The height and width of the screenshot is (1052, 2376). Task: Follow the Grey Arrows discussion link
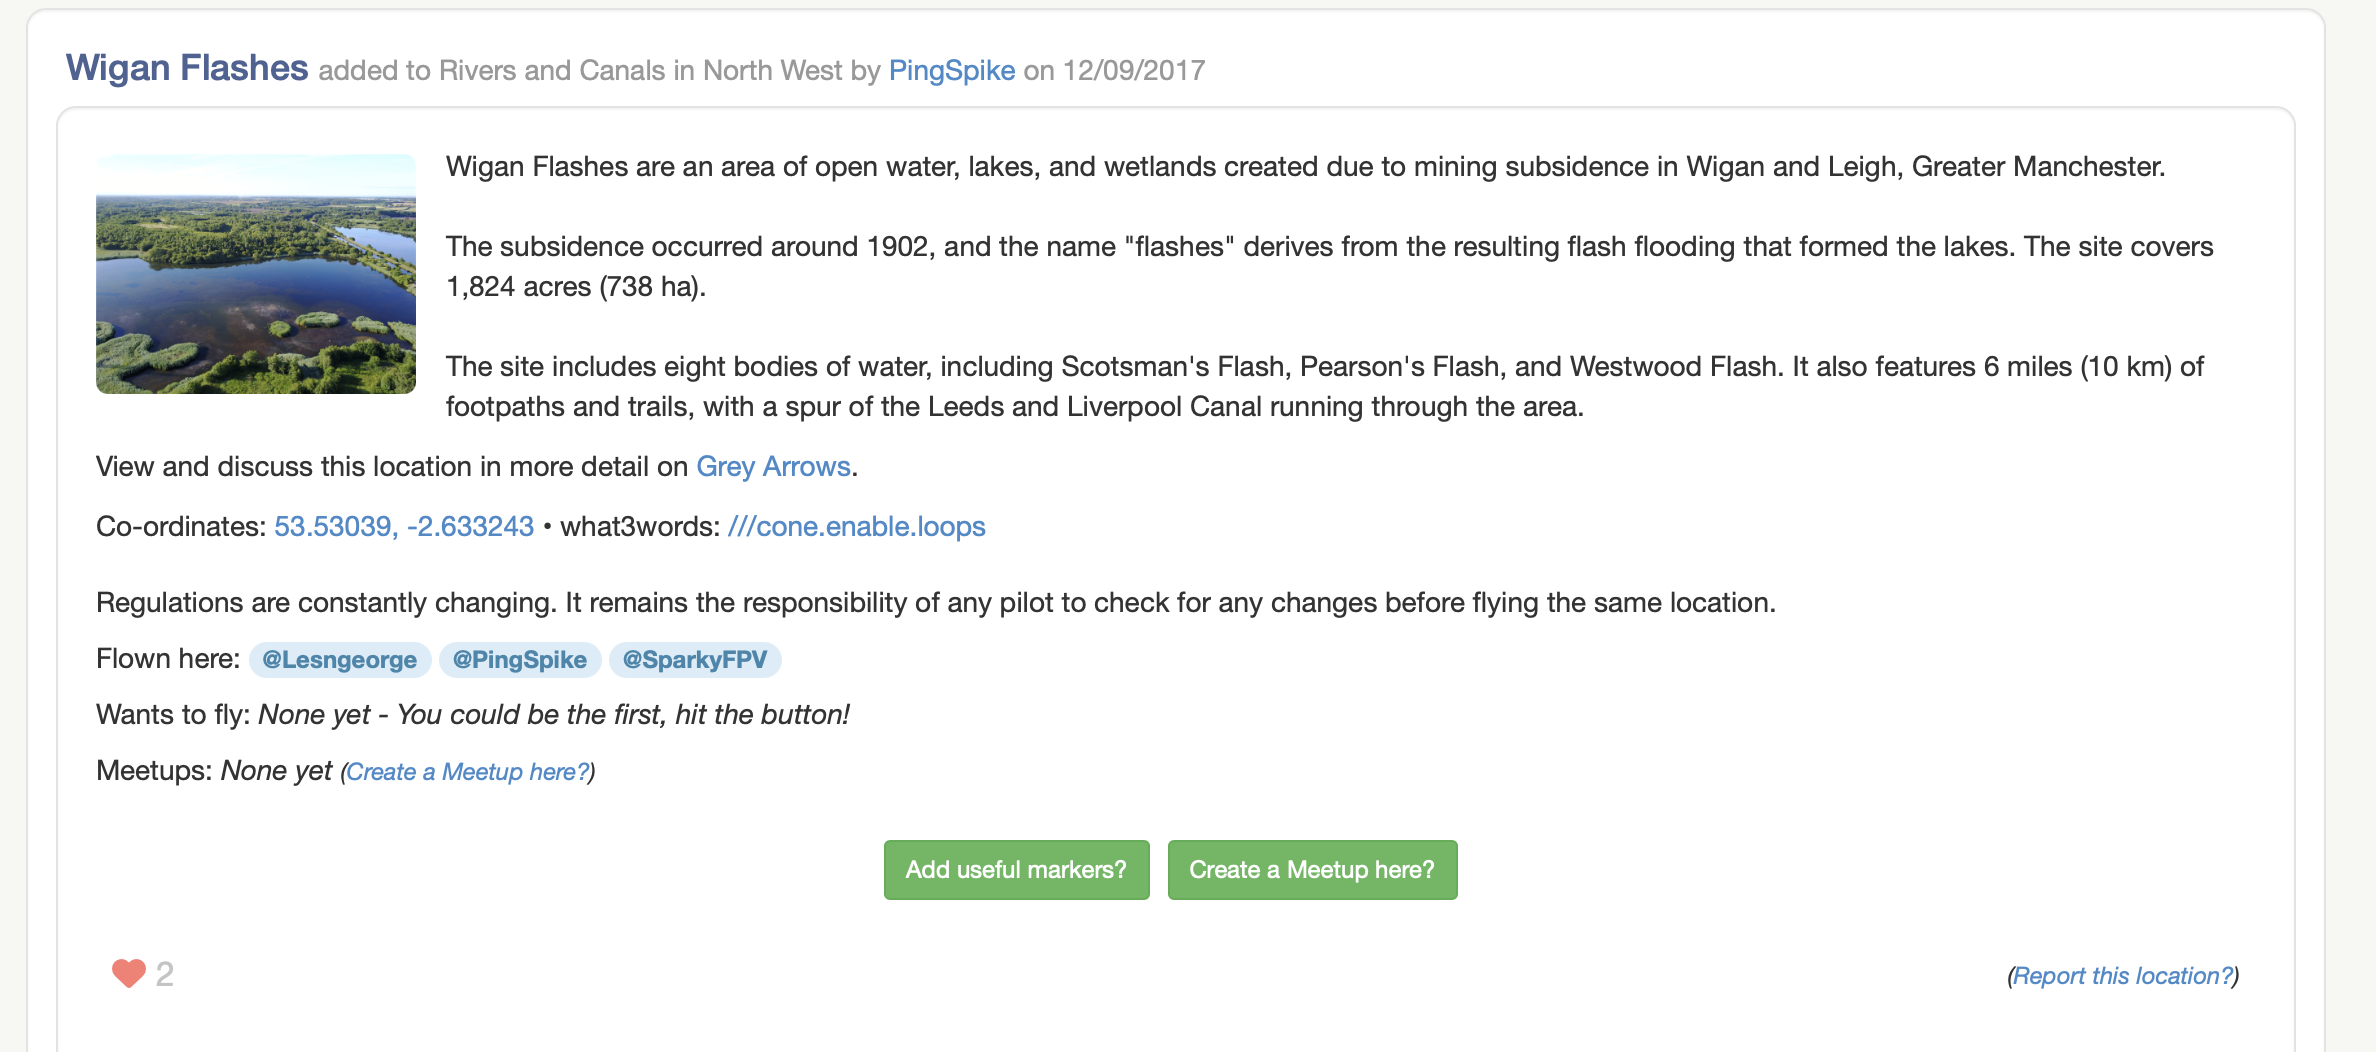(x=773, y=466)
